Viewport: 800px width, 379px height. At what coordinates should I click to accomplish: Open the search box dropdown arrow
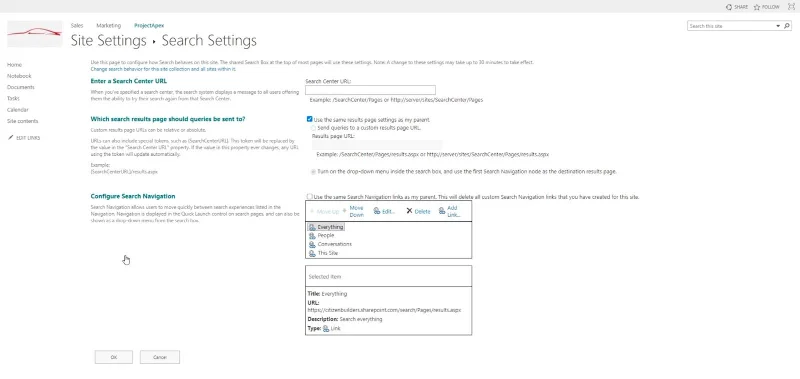[x=778, y=26]
